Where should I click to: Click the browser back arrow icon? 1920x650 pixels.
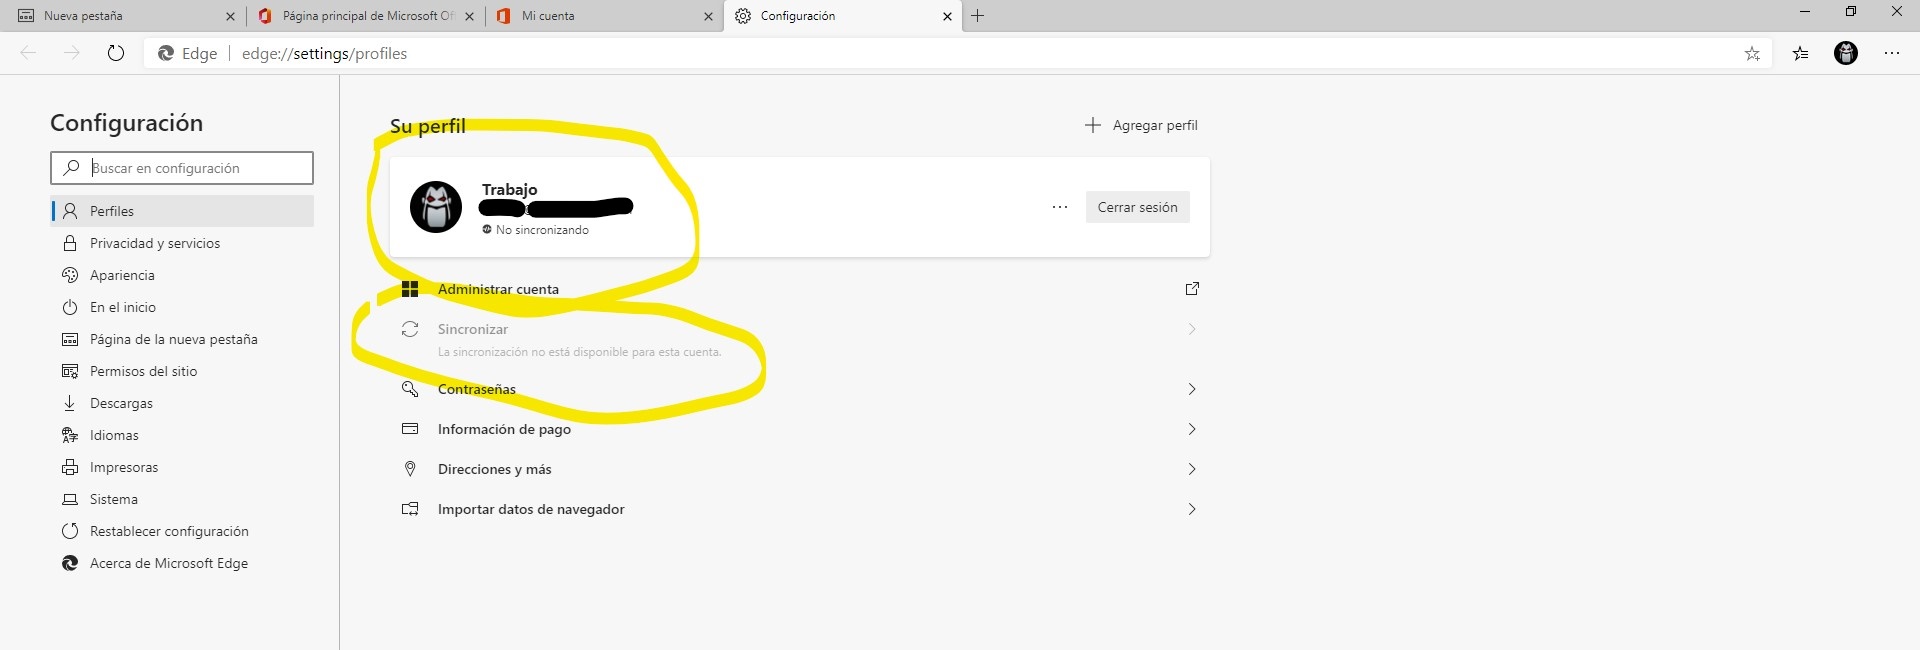click(x=28, y=53)
